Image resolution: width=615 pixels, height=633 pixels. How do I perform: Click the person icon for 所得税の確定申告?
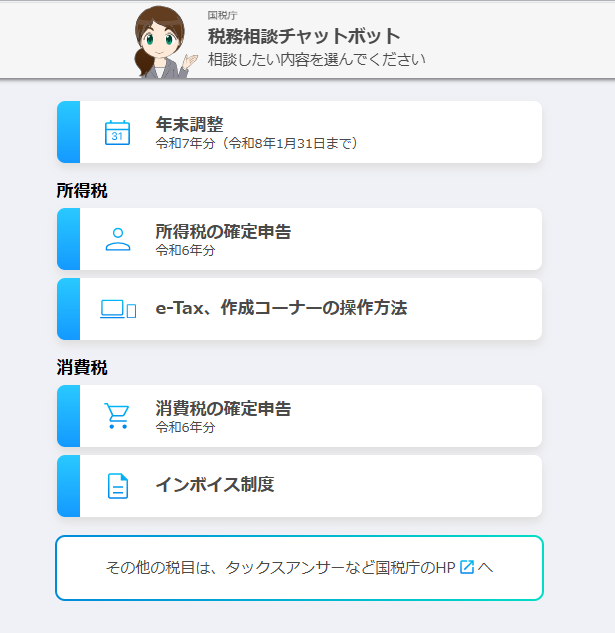(118, 239)
